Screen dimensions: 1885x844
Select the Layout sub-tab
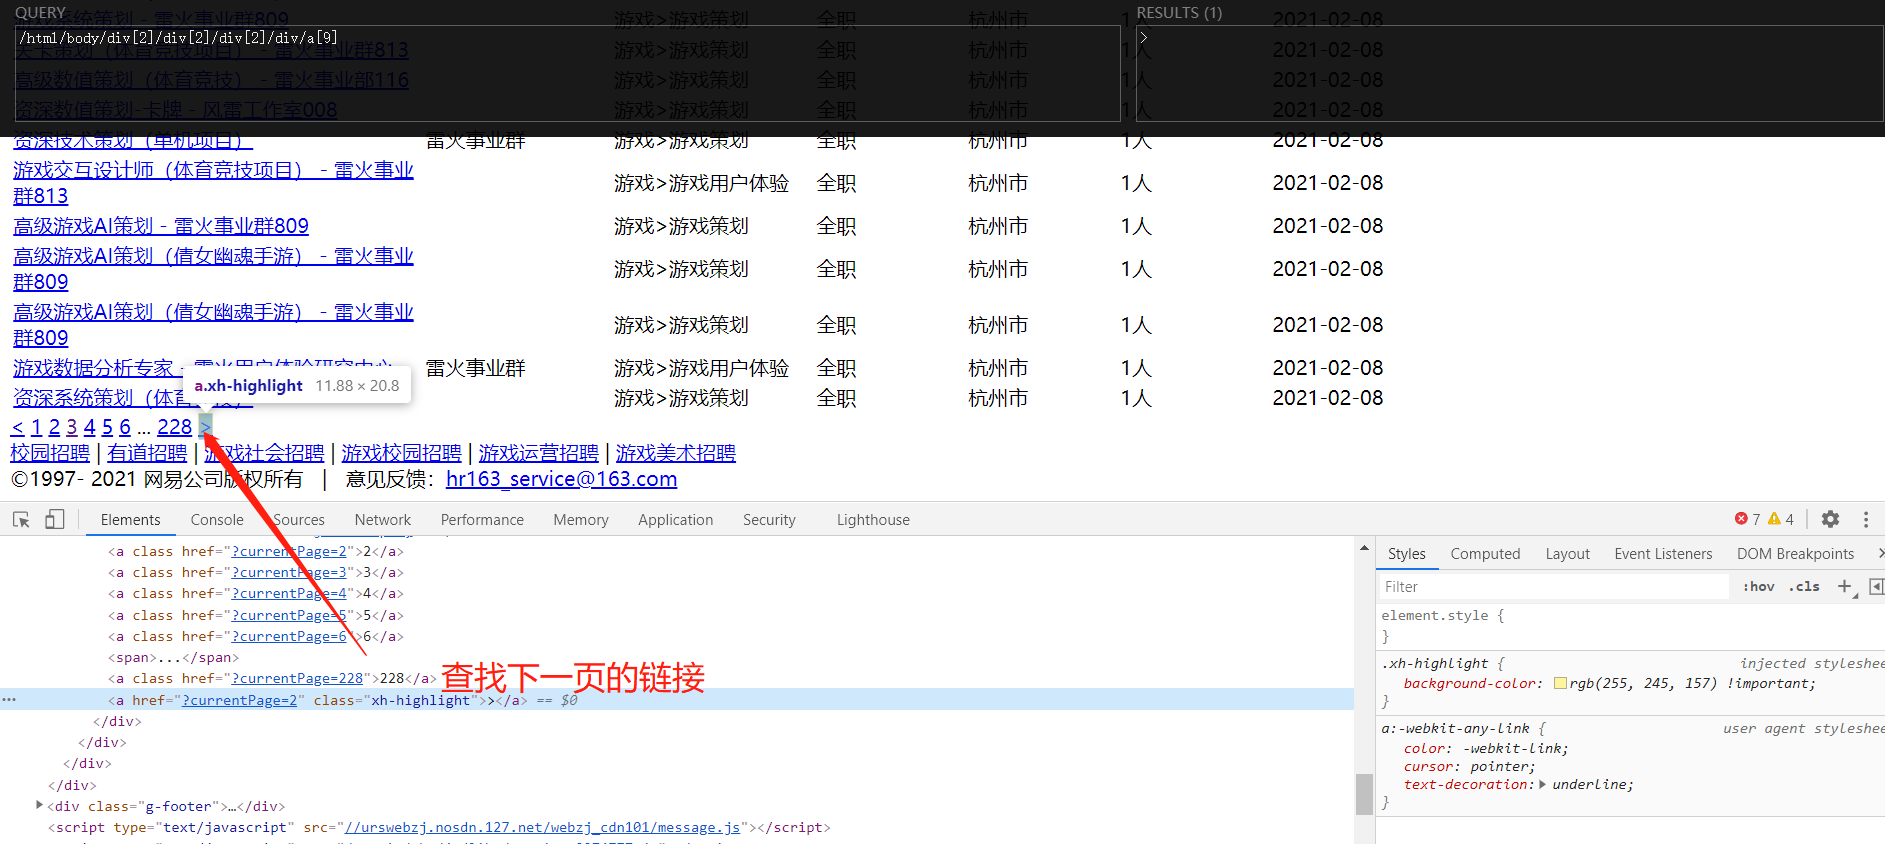pos(1567,554)
